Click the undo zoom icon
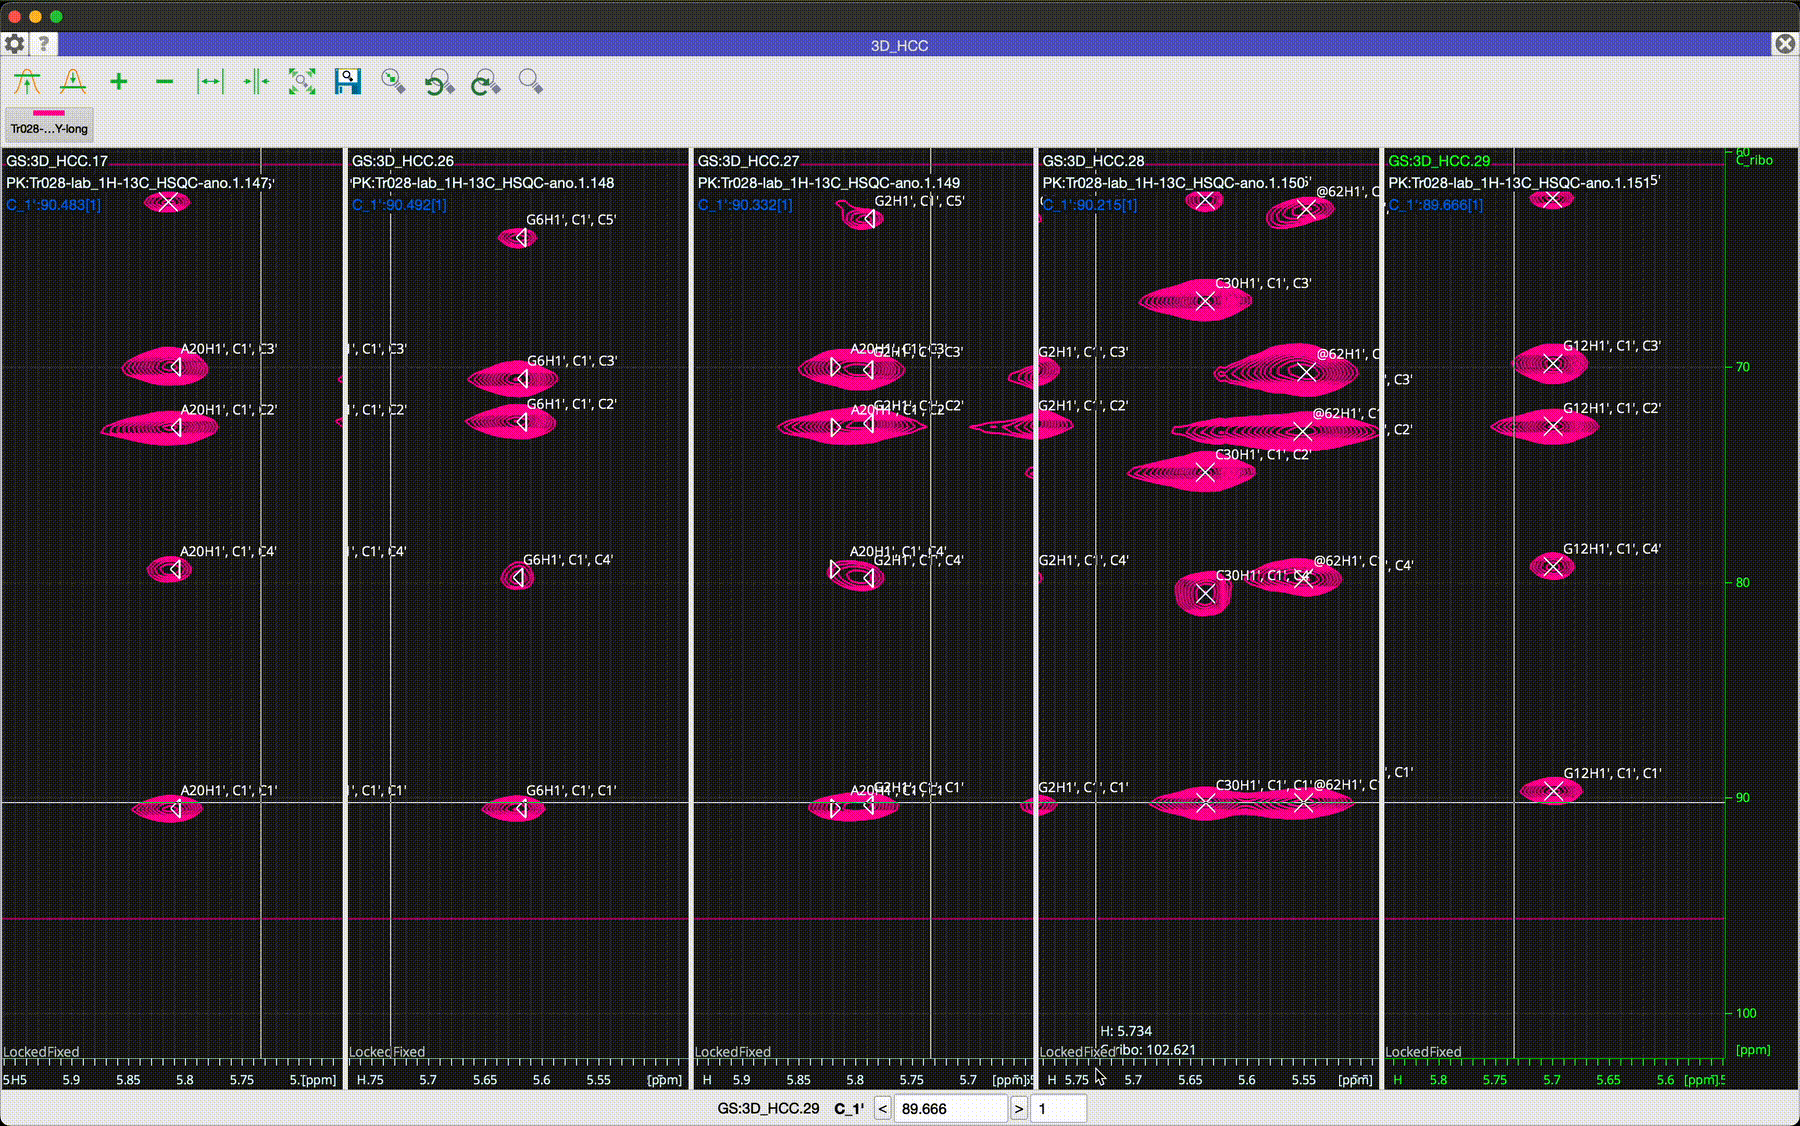The height and width of the screenshot is (1126, 1800). 439,82
